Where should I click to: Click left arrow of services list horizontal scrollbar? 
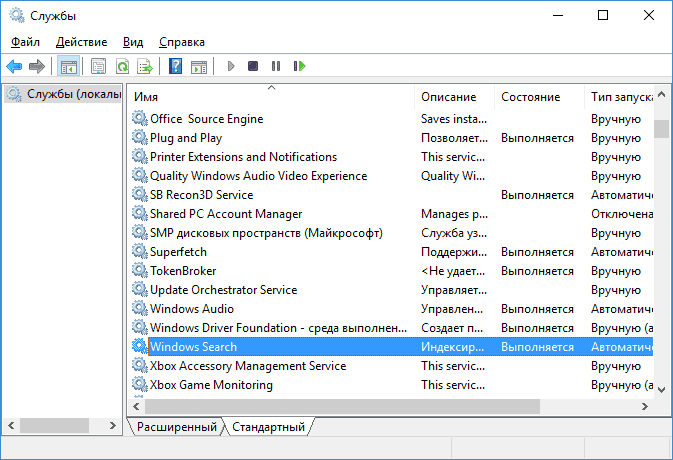coord(136,406)
